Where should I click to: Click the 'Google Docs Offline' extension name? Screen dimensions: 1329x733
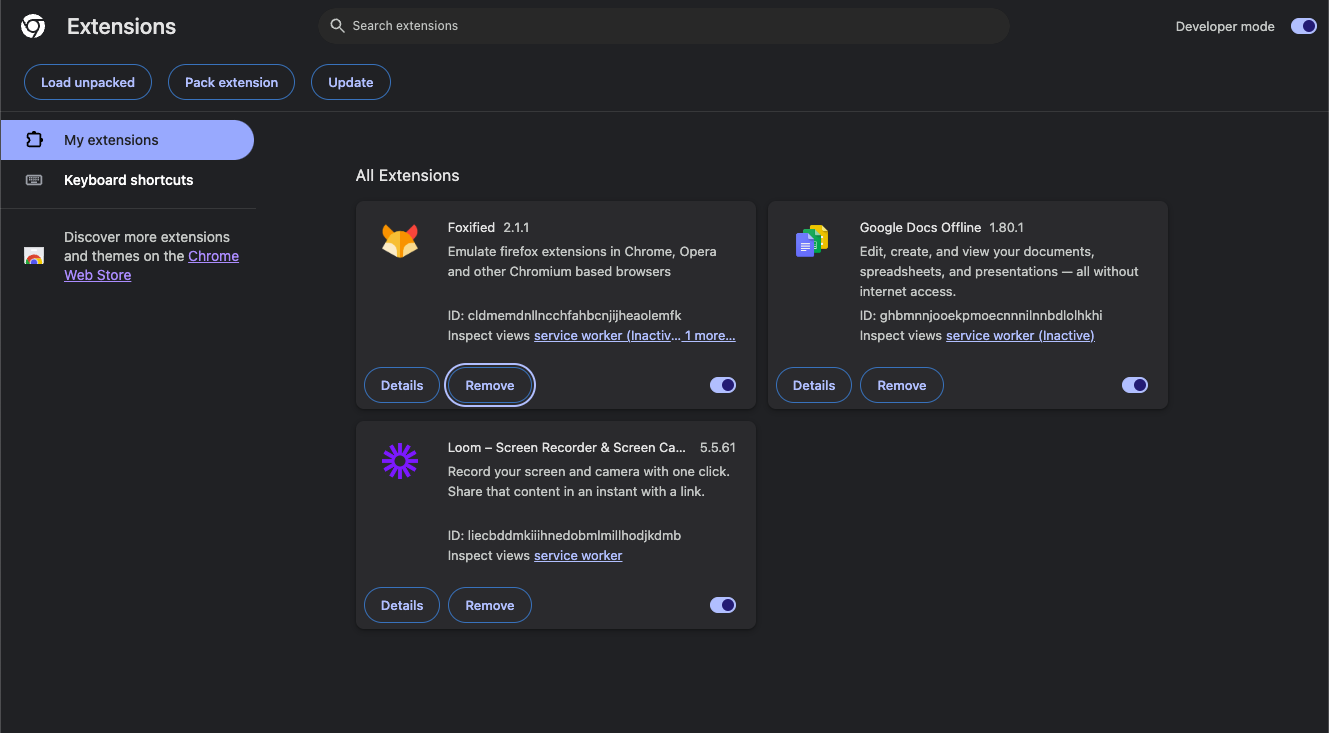coord(920,228)
